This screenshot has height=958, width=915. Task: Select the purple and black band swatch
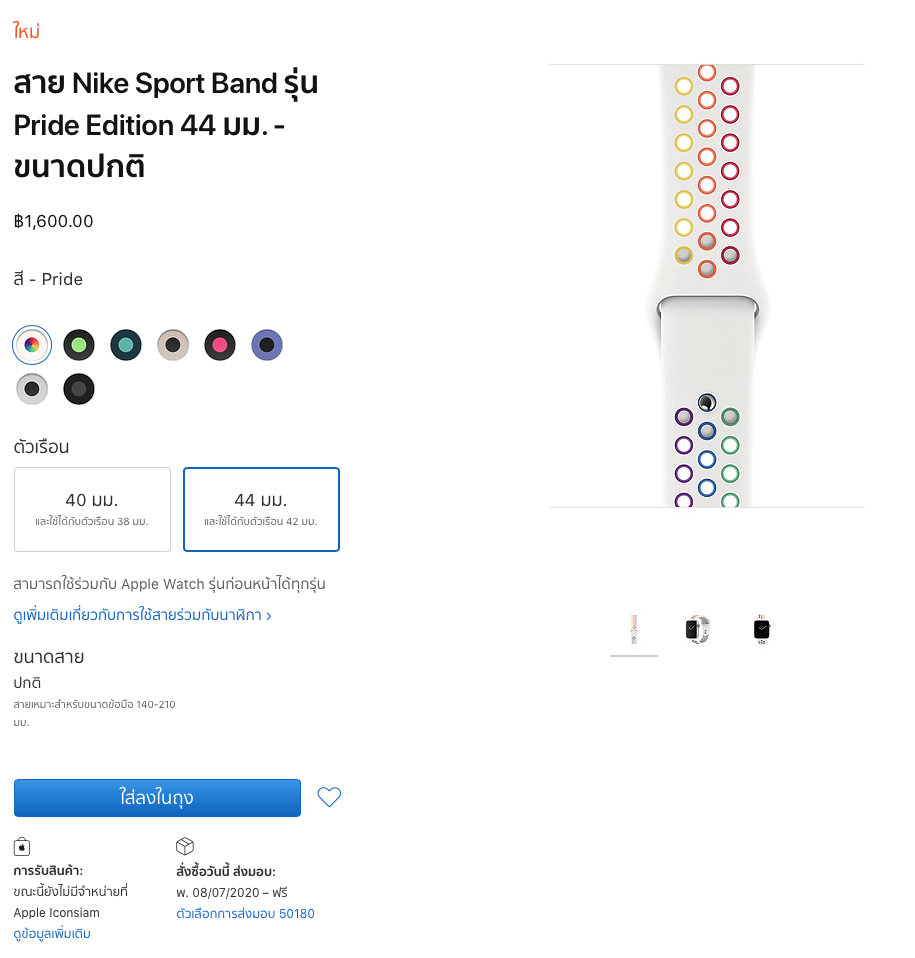[x=267, y=345]
